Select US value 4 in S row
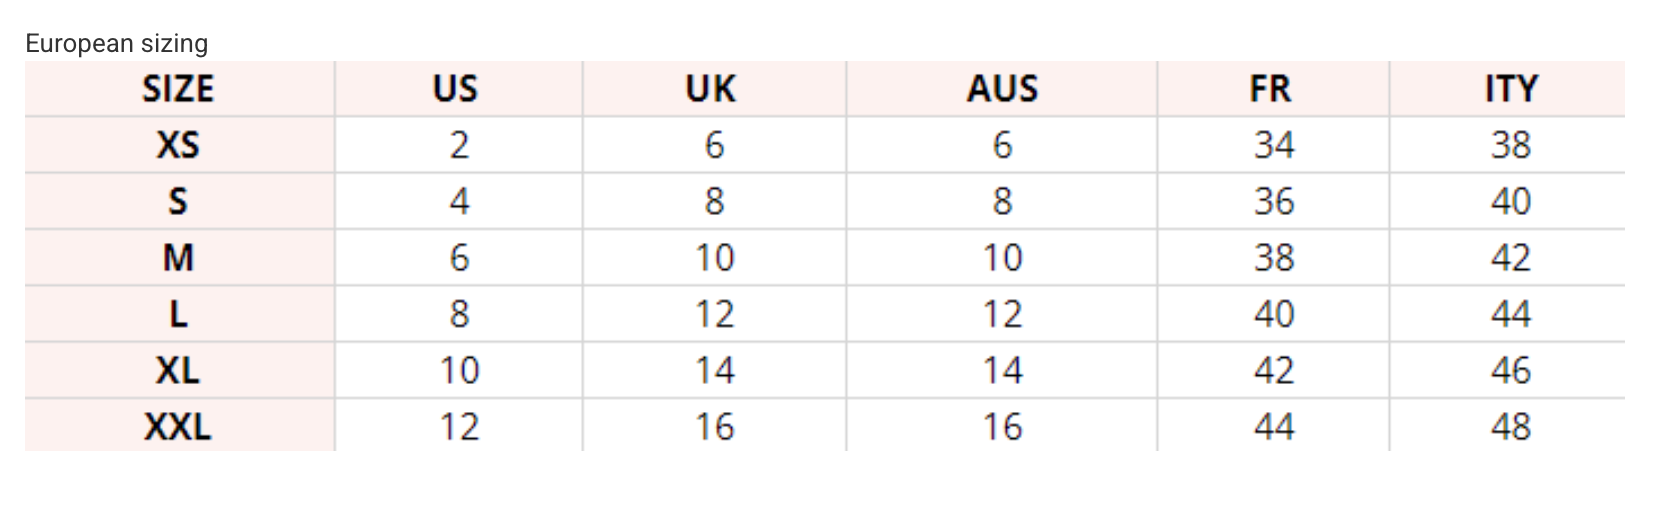Screen dimensions: 1680x516 coord(459,202)
